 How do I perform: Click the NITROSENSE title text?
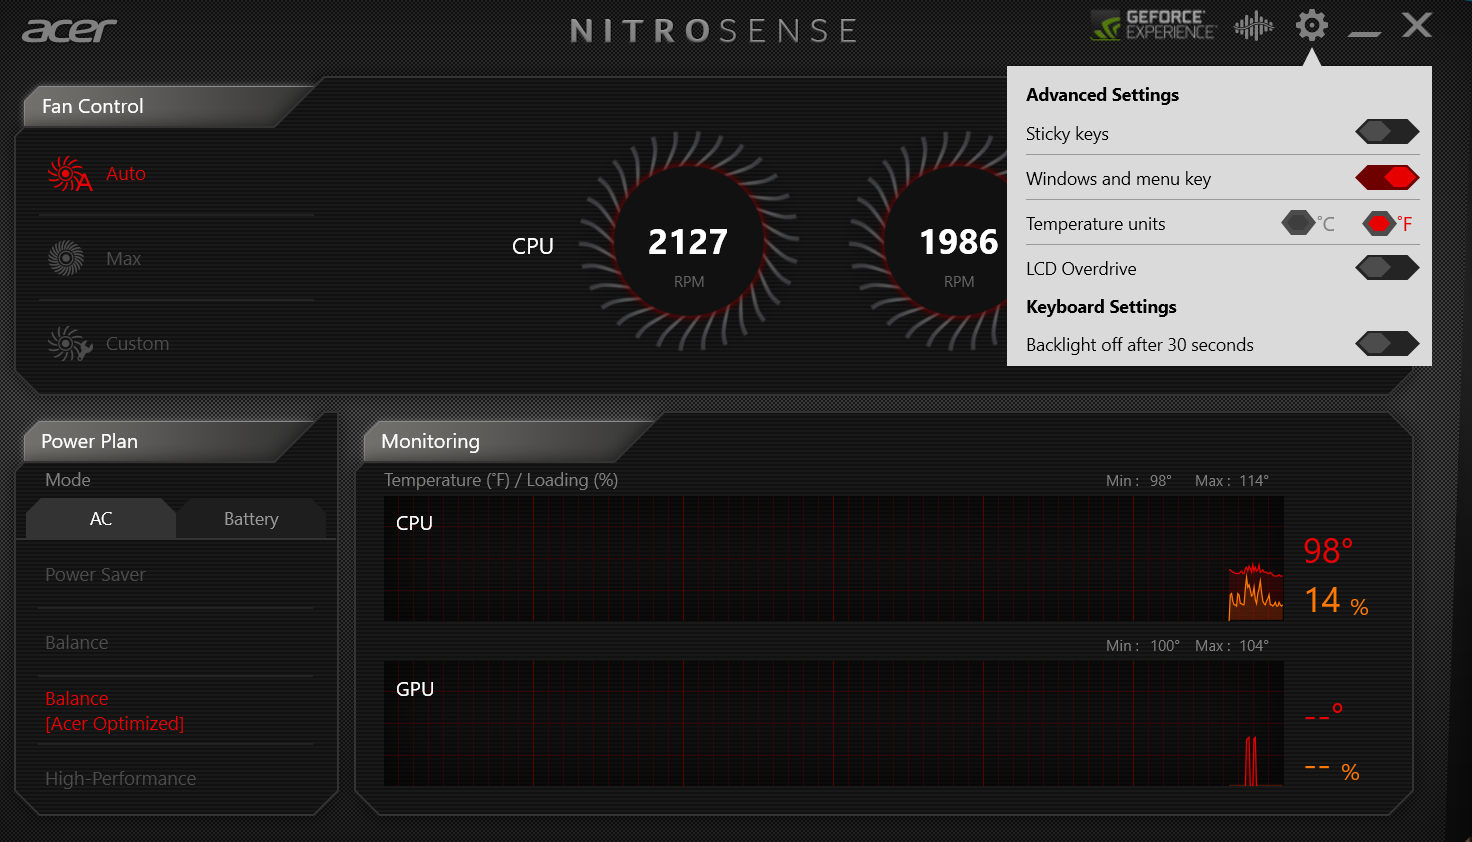pyautogui.click(x=714, y=31)
